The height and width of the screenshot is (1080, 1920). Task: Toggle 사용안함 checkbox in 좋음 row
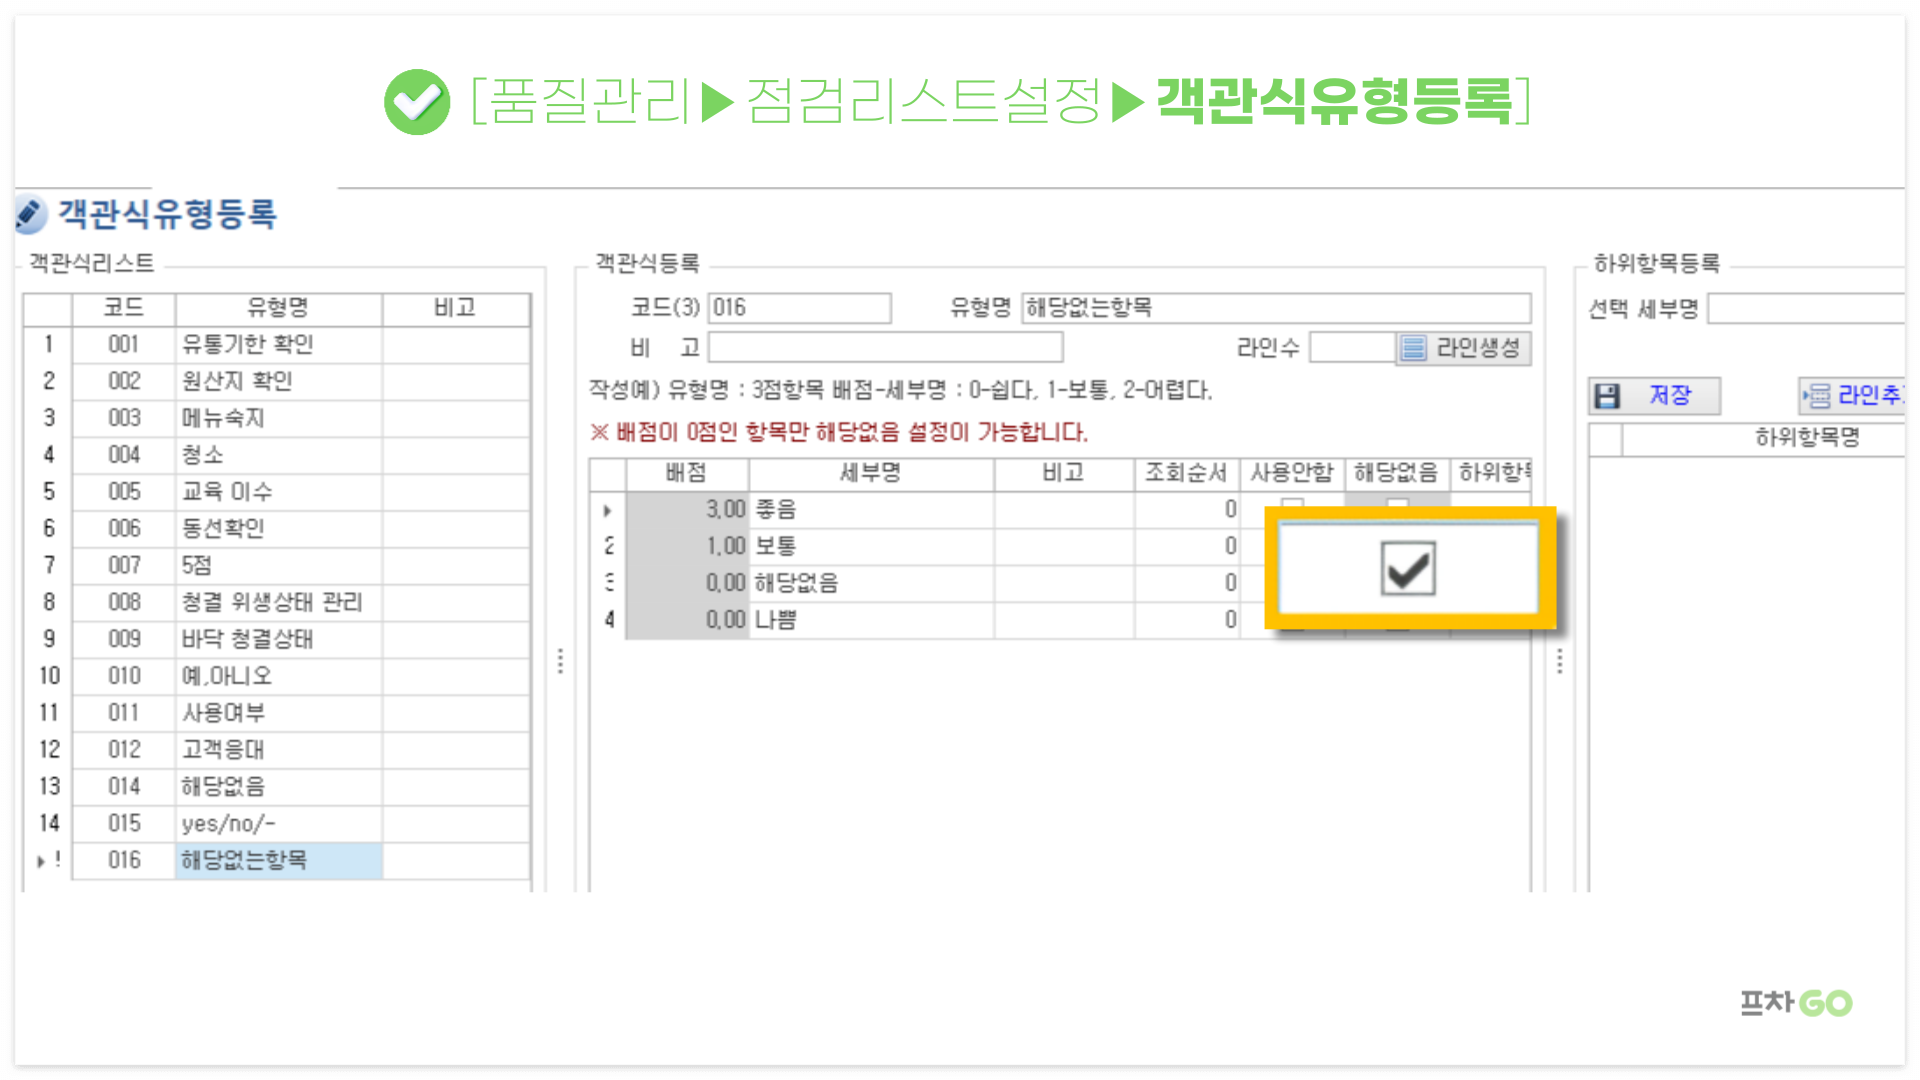pos(1292,504)
